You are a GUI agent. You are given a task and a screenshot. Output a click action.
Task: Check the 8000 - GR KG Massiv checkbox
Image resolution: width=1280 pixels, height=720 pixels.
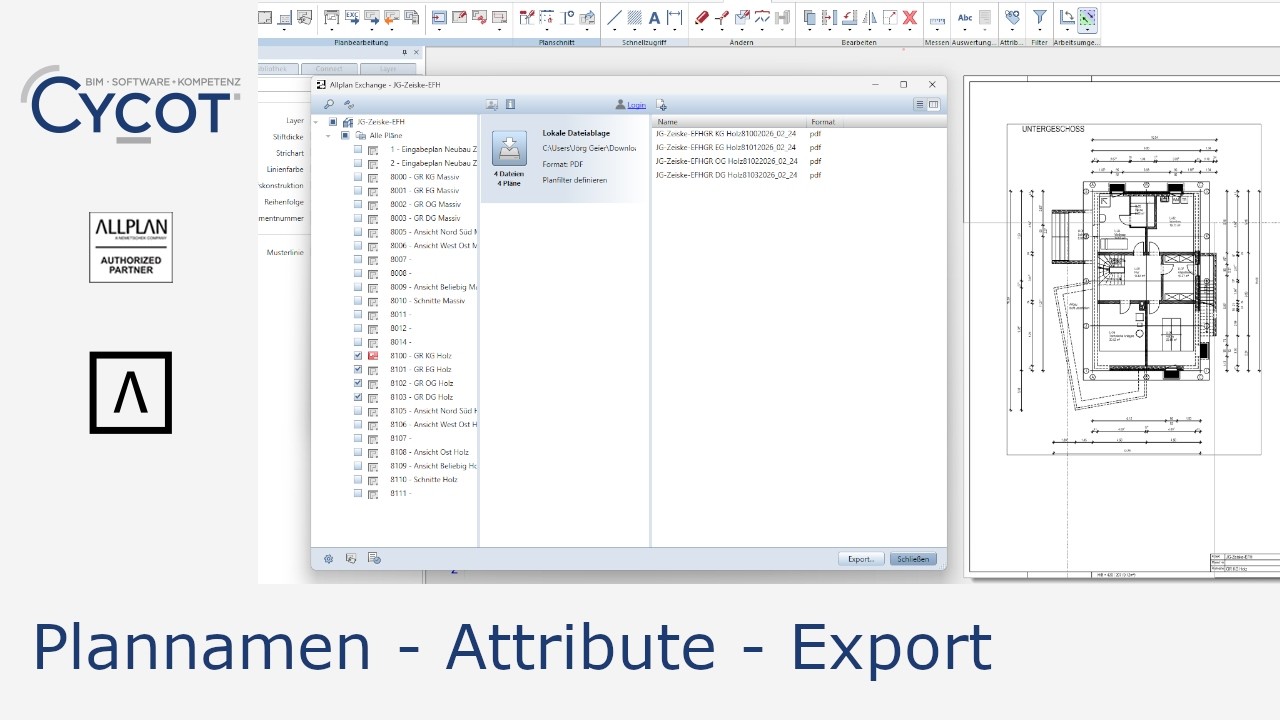point(358,177)
